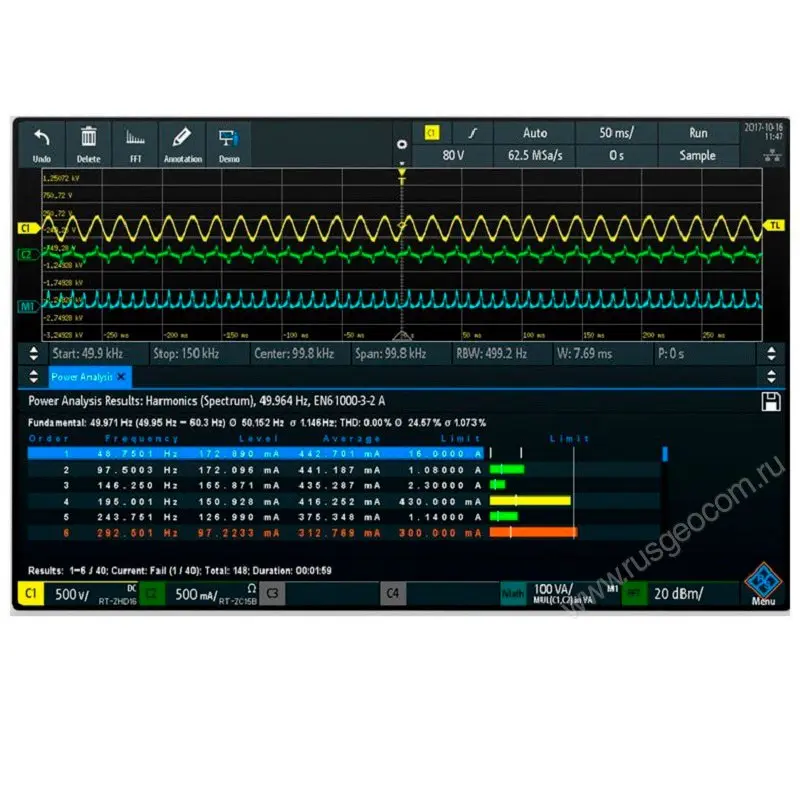800x800 pixels.
Task: Open the Auto trigger mode selector
Action: (x=535, y=133)
